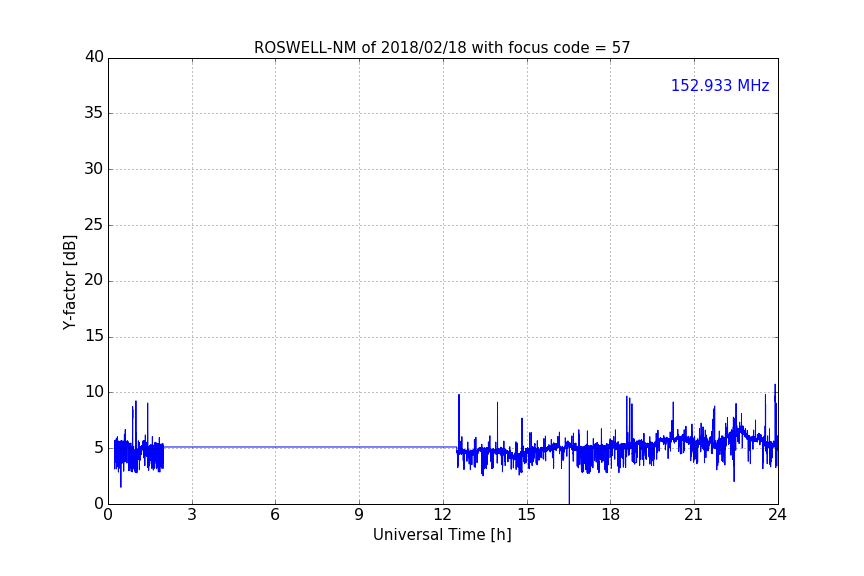Click the plot title 'ROSWELL-NM of 2018/02/18 with focus code = 57'
Screen dimensions: 864x576
pyautogui.click(x=442, y=48)
